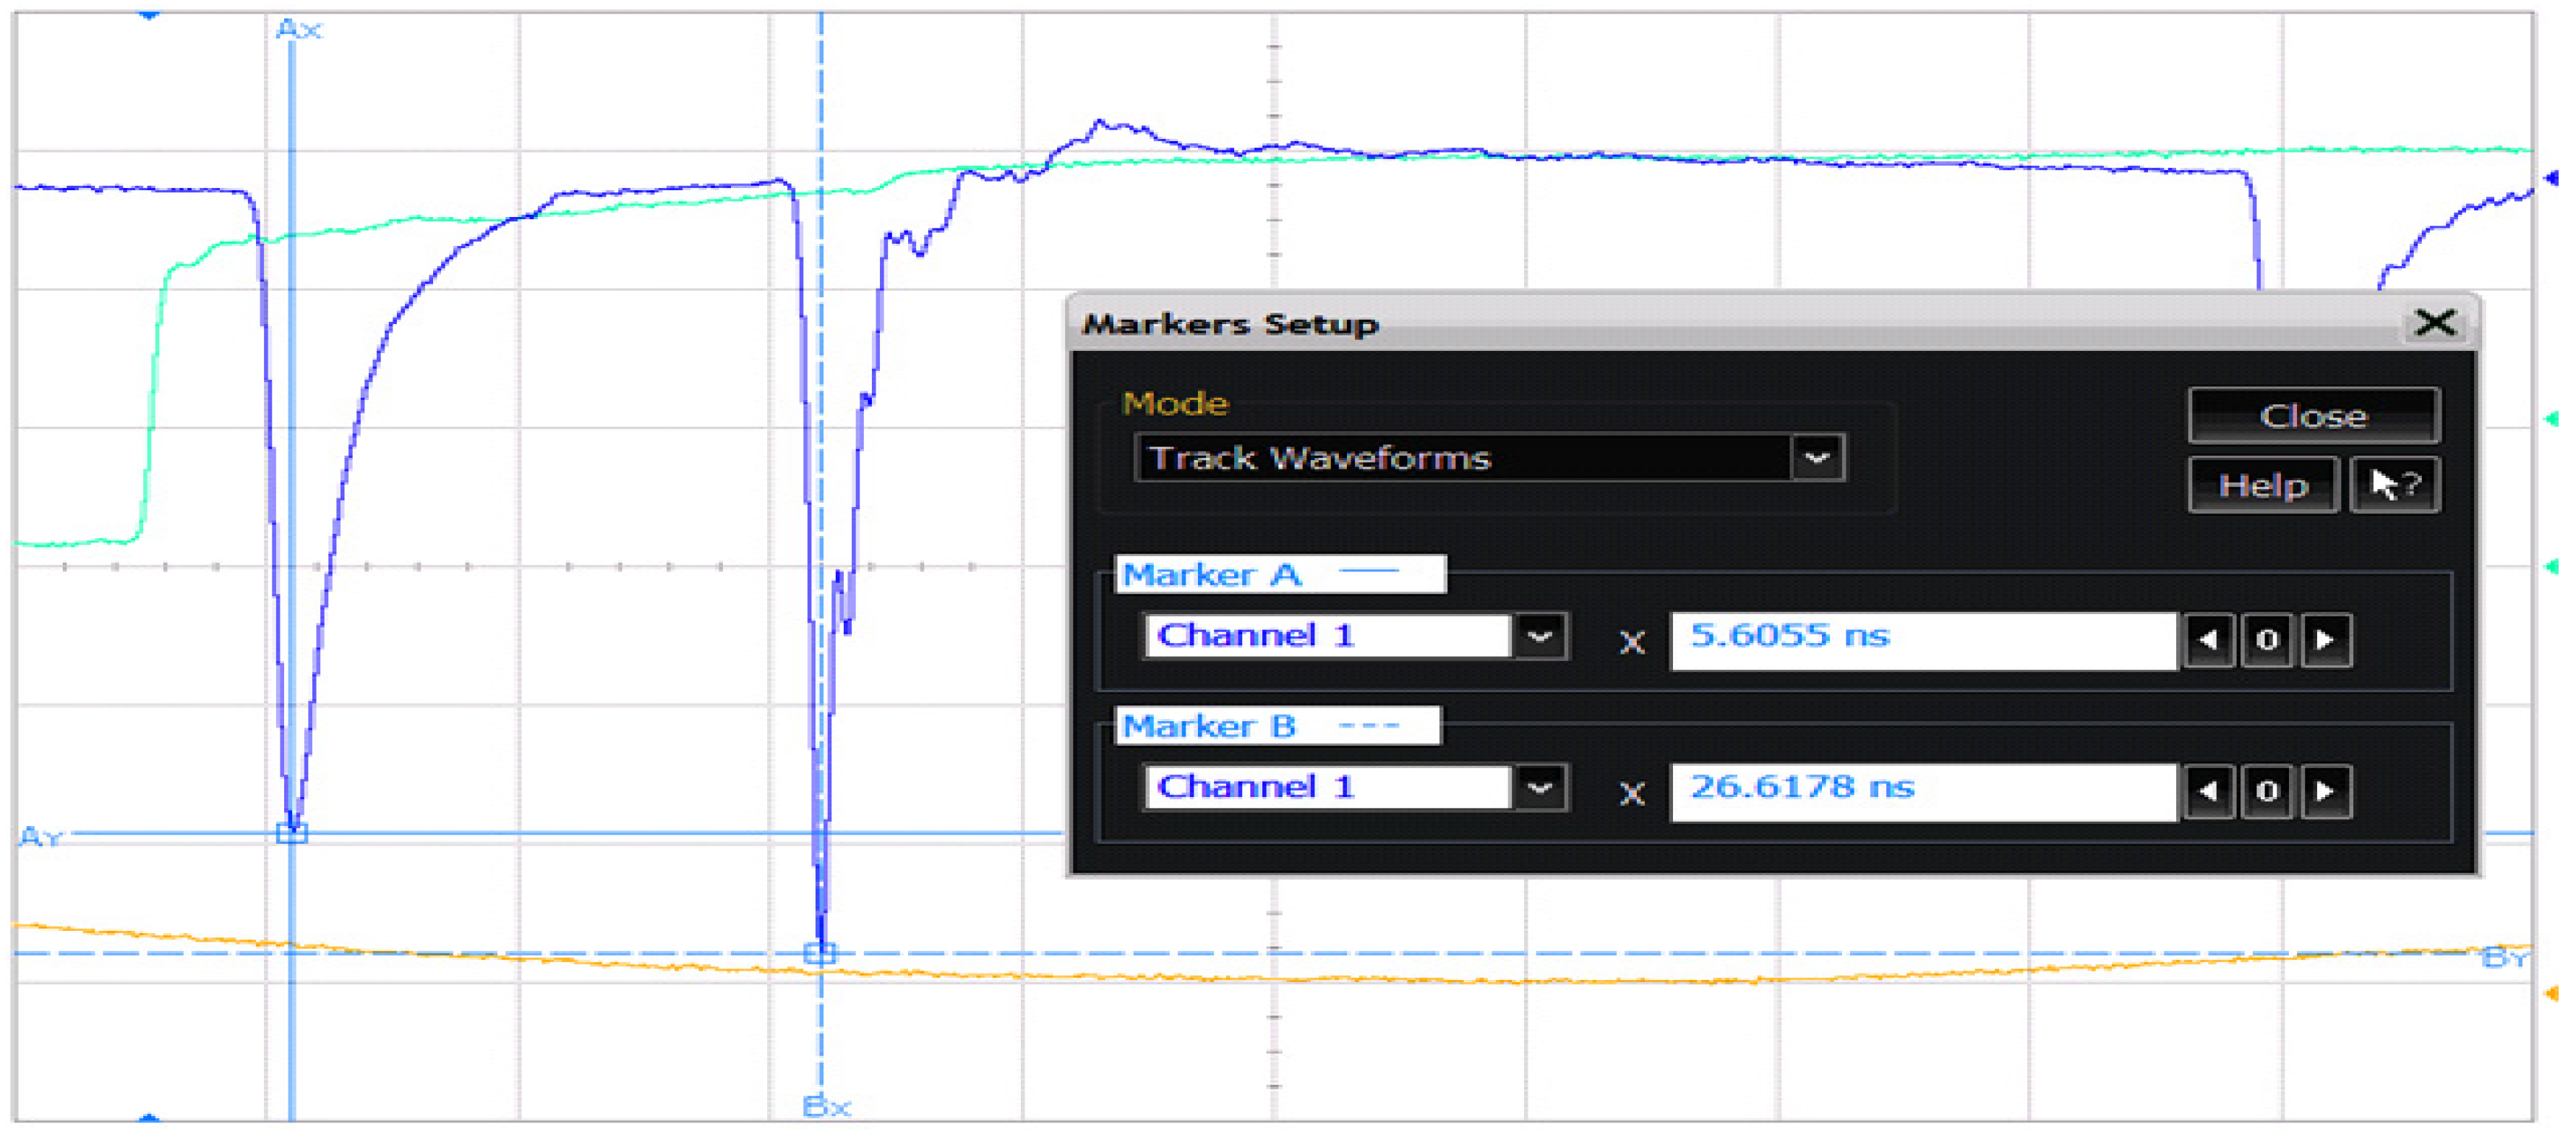The image size is (2576, 1137).
Task: Reset Marker A position with zero button
Action: (2266, 639)
